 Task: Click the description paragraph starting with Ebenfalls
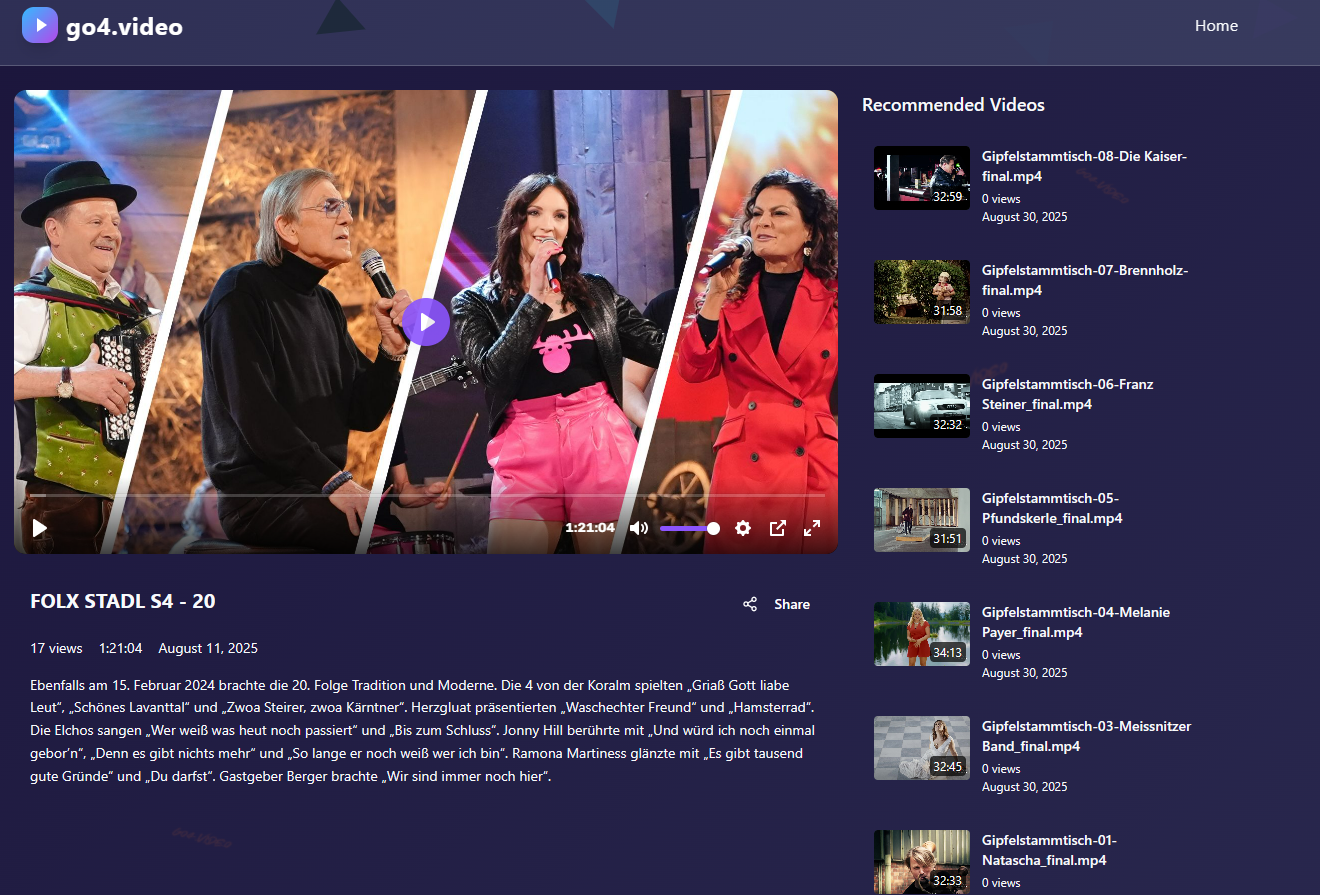pos(423,730)
